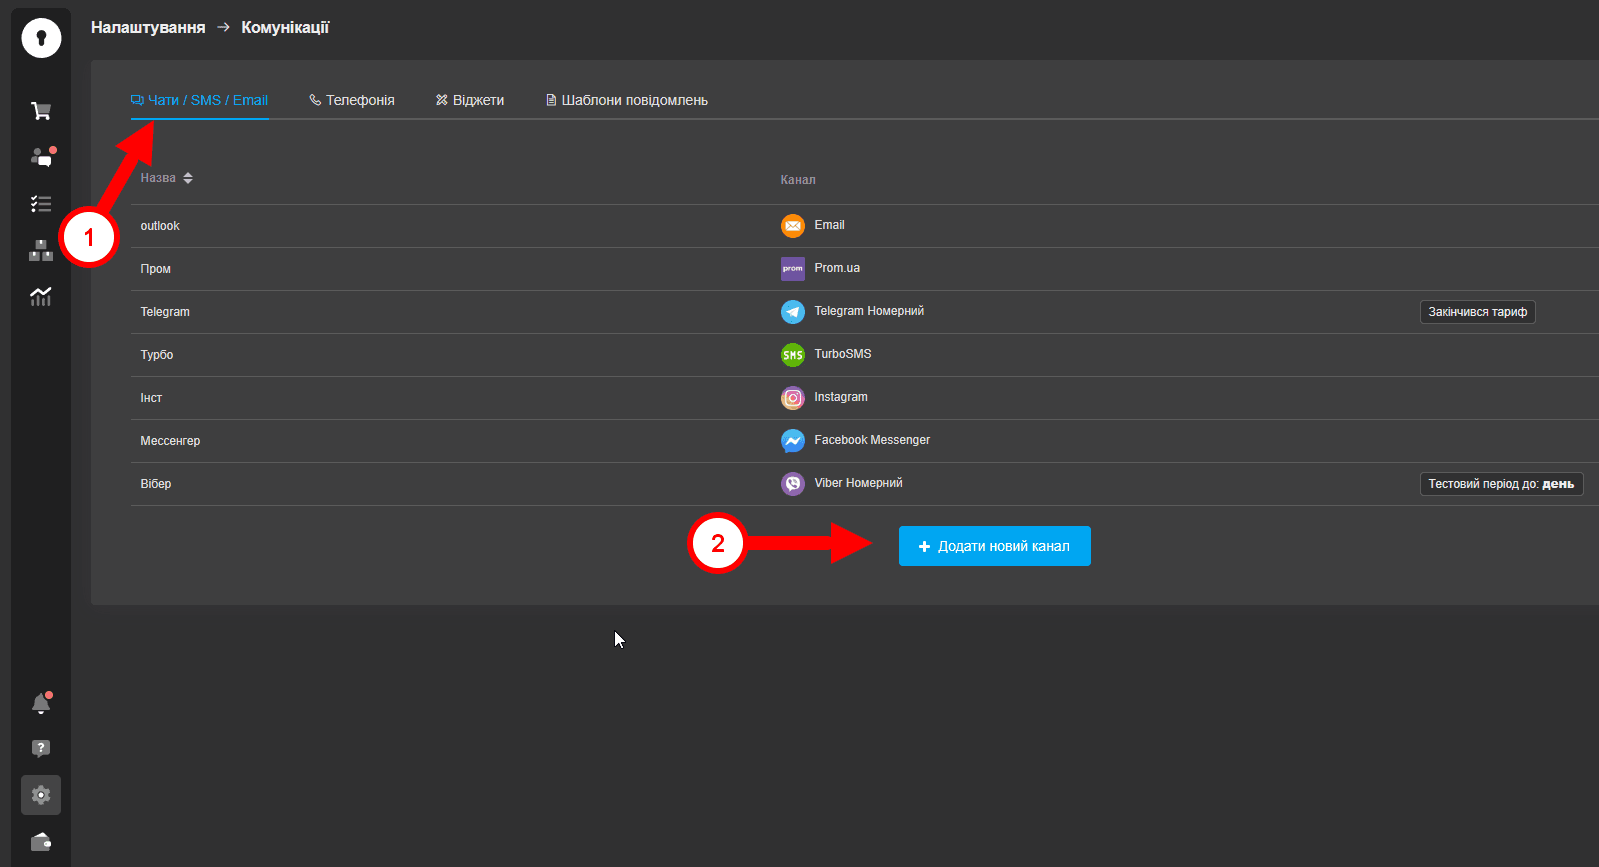Viewport: 1599px width, 867px height.
Task: Click the Viber Номерний channel label
Action: point(858,483)
